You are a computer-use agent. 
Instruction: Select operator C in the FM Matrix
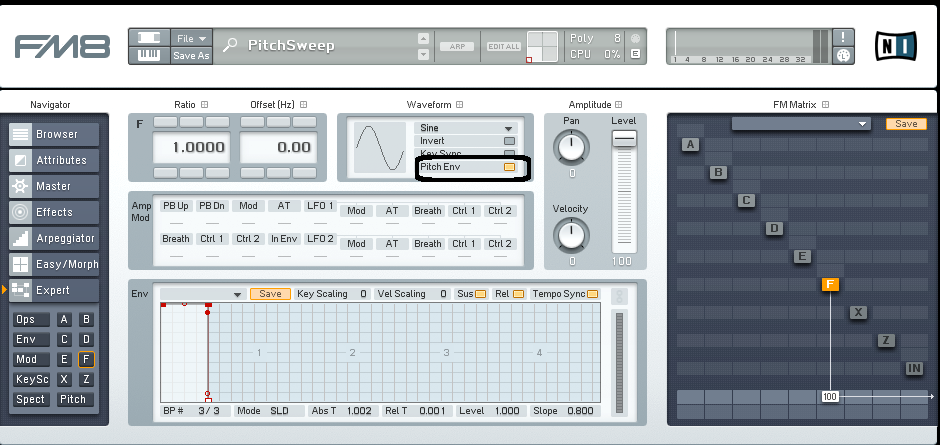pyautogui.click(x=746, y=200)
